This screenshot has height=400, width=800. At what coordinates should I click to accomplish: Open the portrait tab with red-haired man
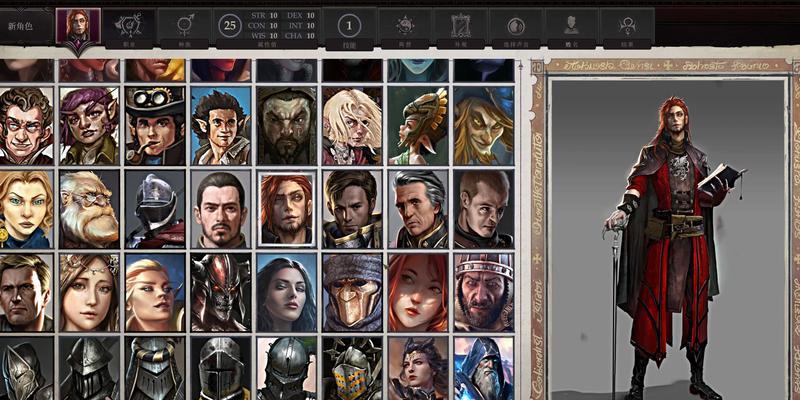(x=78, y=26)
